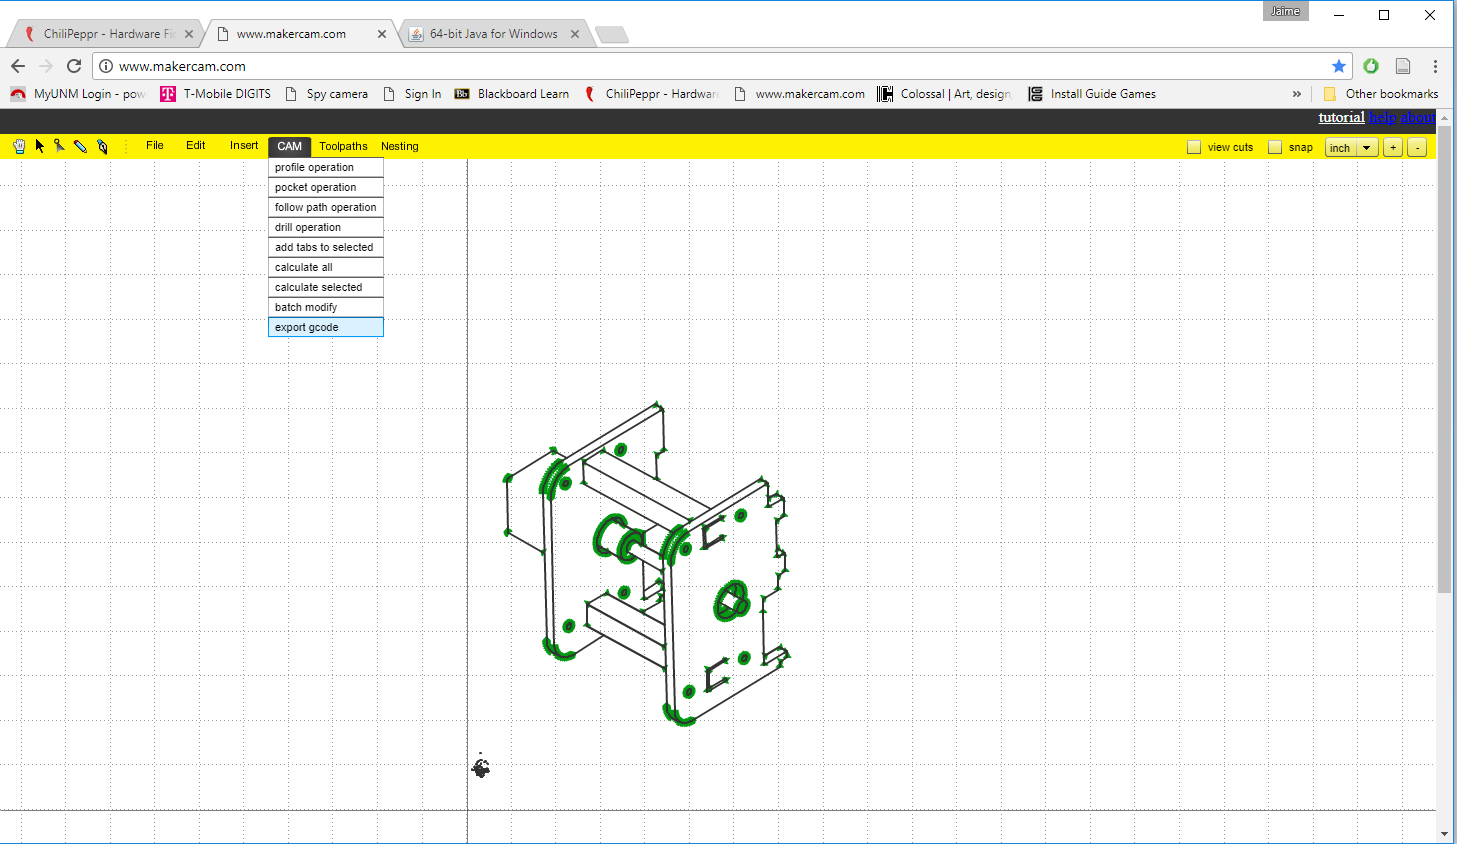Screen dimensions: 1457x844
Task: Click the page extension icon
Action: (x=1403, y=66)
